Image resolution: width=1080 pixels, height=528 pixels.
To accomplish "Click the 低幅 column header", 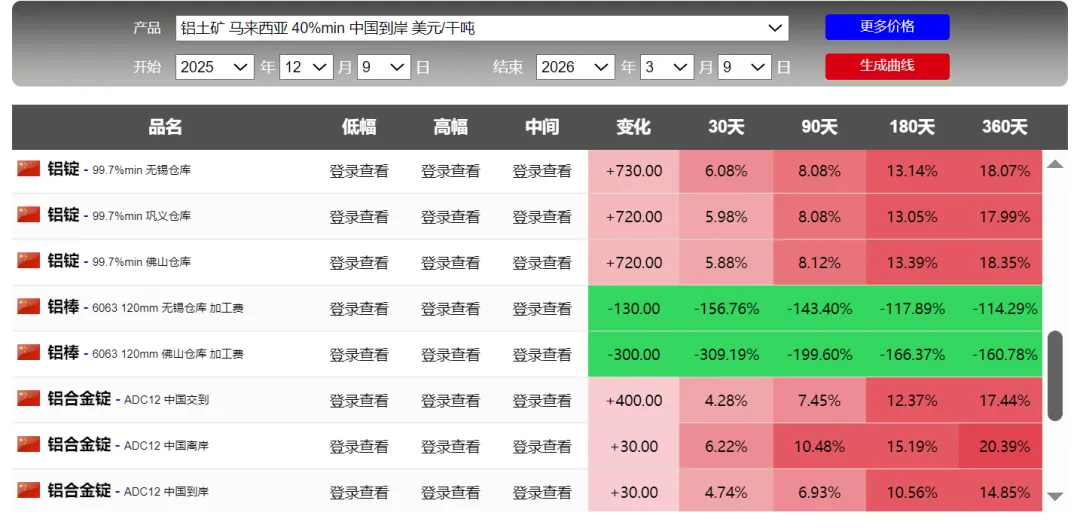I will [x=359, y=127].
